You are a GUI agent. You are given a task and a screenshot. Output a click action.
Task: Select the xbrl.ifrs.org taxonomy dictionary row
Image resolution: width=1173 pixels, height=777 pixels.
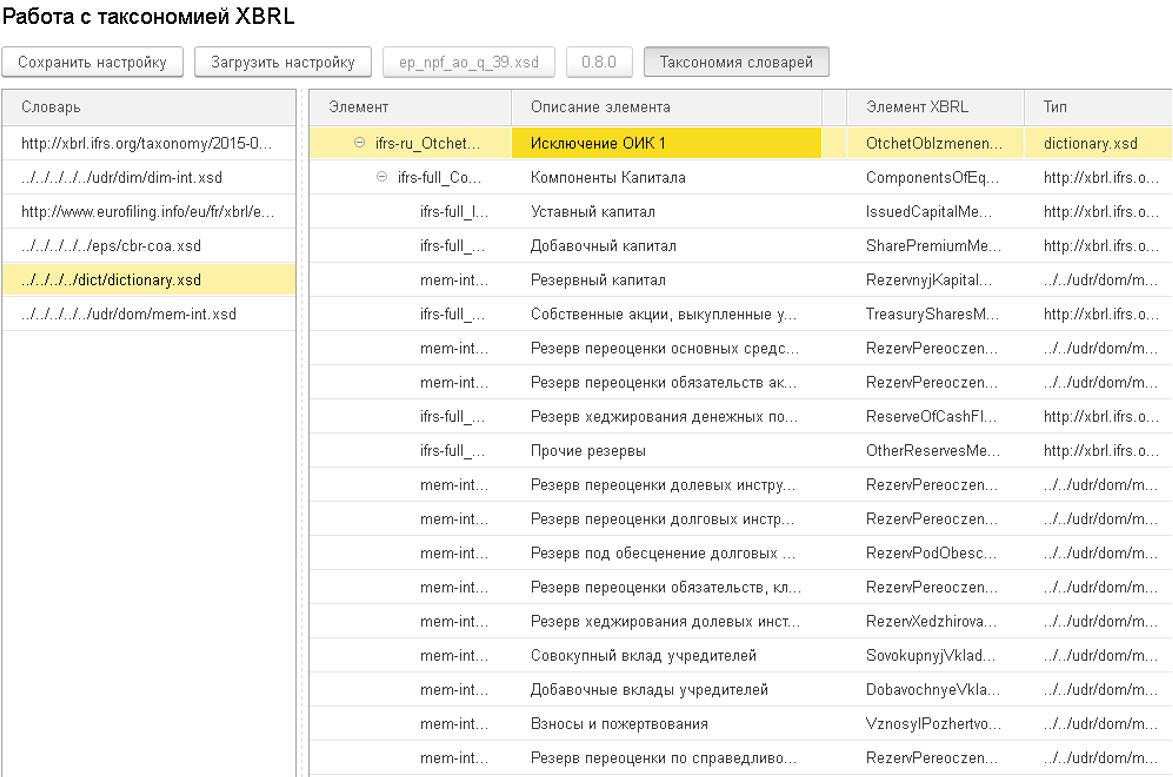[x=146, y=144]
